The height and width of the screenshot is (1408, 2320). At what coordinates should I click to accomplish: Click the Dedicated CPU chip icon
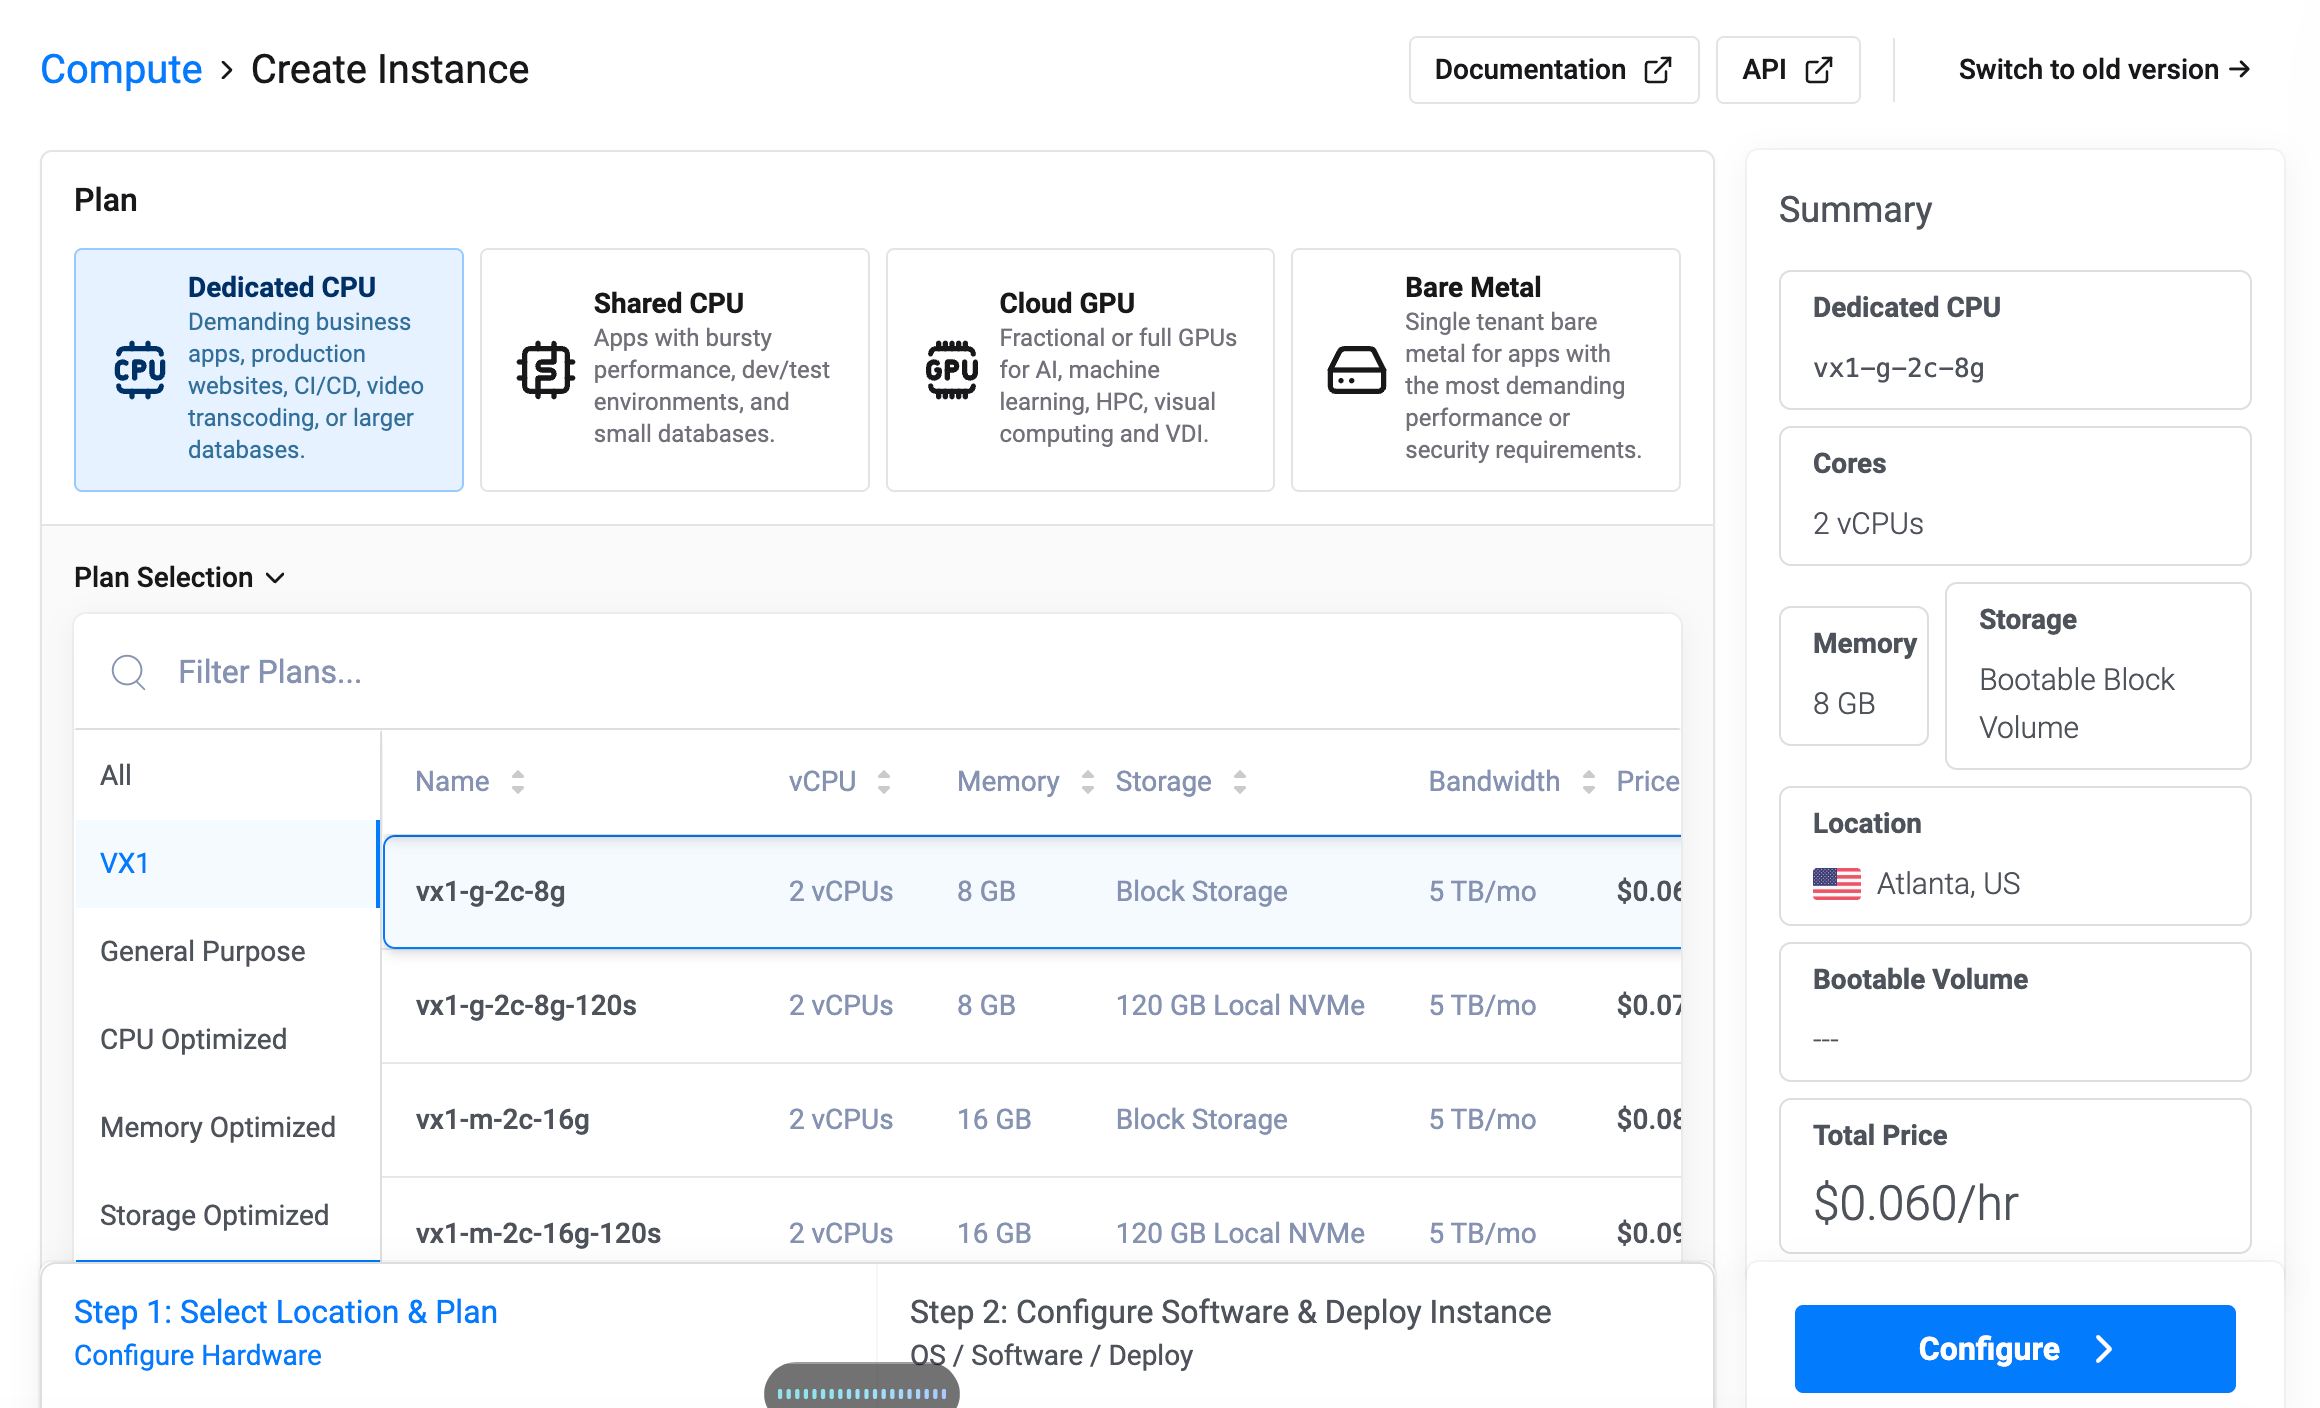(140, 370)
